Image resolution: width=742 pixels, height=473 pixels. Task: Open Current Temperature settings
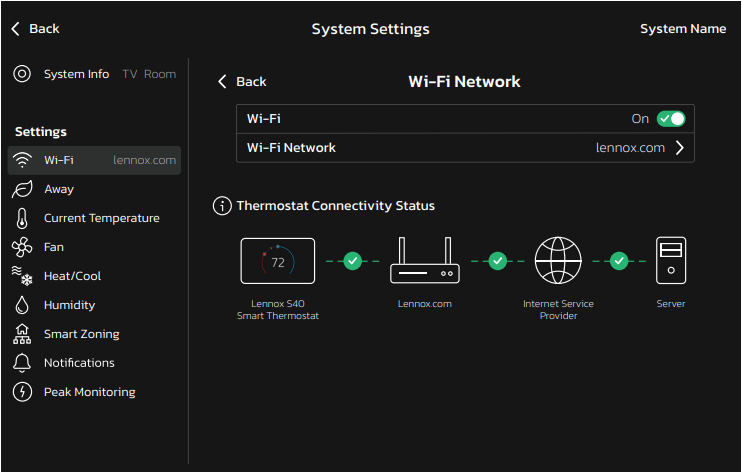[x=94, y=219]
